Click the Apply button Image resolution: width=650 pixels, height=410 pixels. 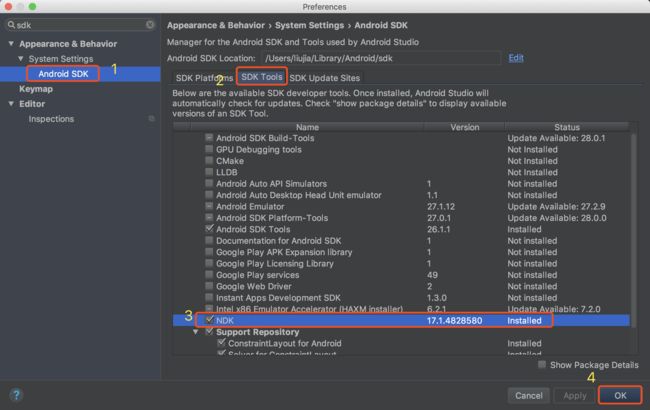click(575, 395)
